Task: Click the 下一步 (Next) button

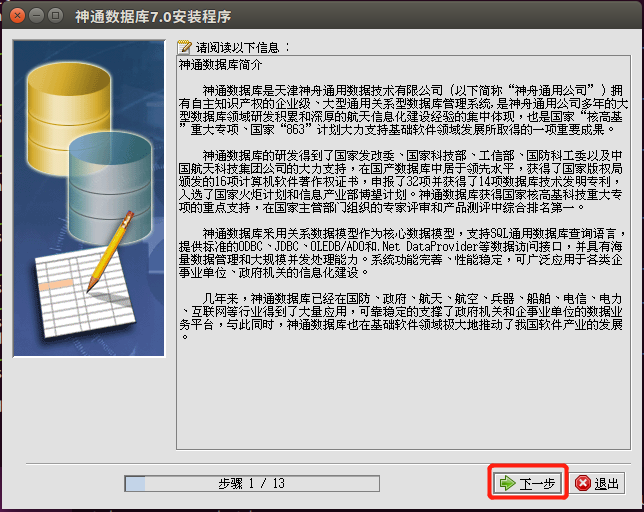Action: coord(528,483)
